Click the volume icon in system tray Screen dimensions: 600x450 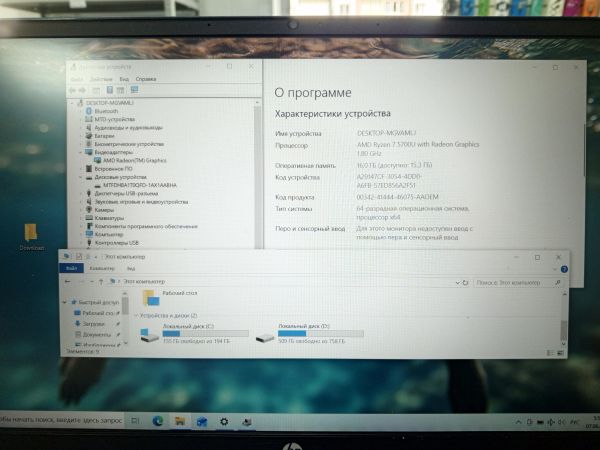(x=561, y=422)
